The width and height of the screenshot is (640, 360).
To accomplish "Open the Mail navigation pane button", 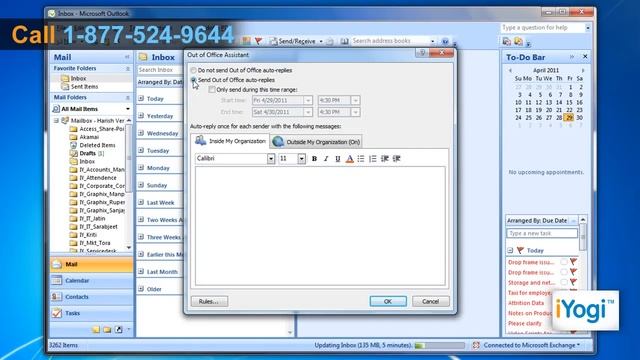I will click(x=91, y=264).
